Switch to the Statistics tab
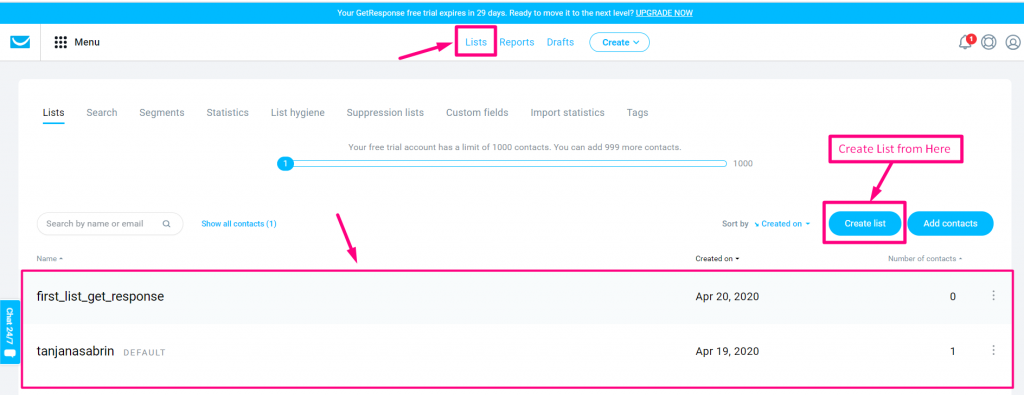Image resolution: width=1024 pixels, height=395 pixels. (227, 113)
